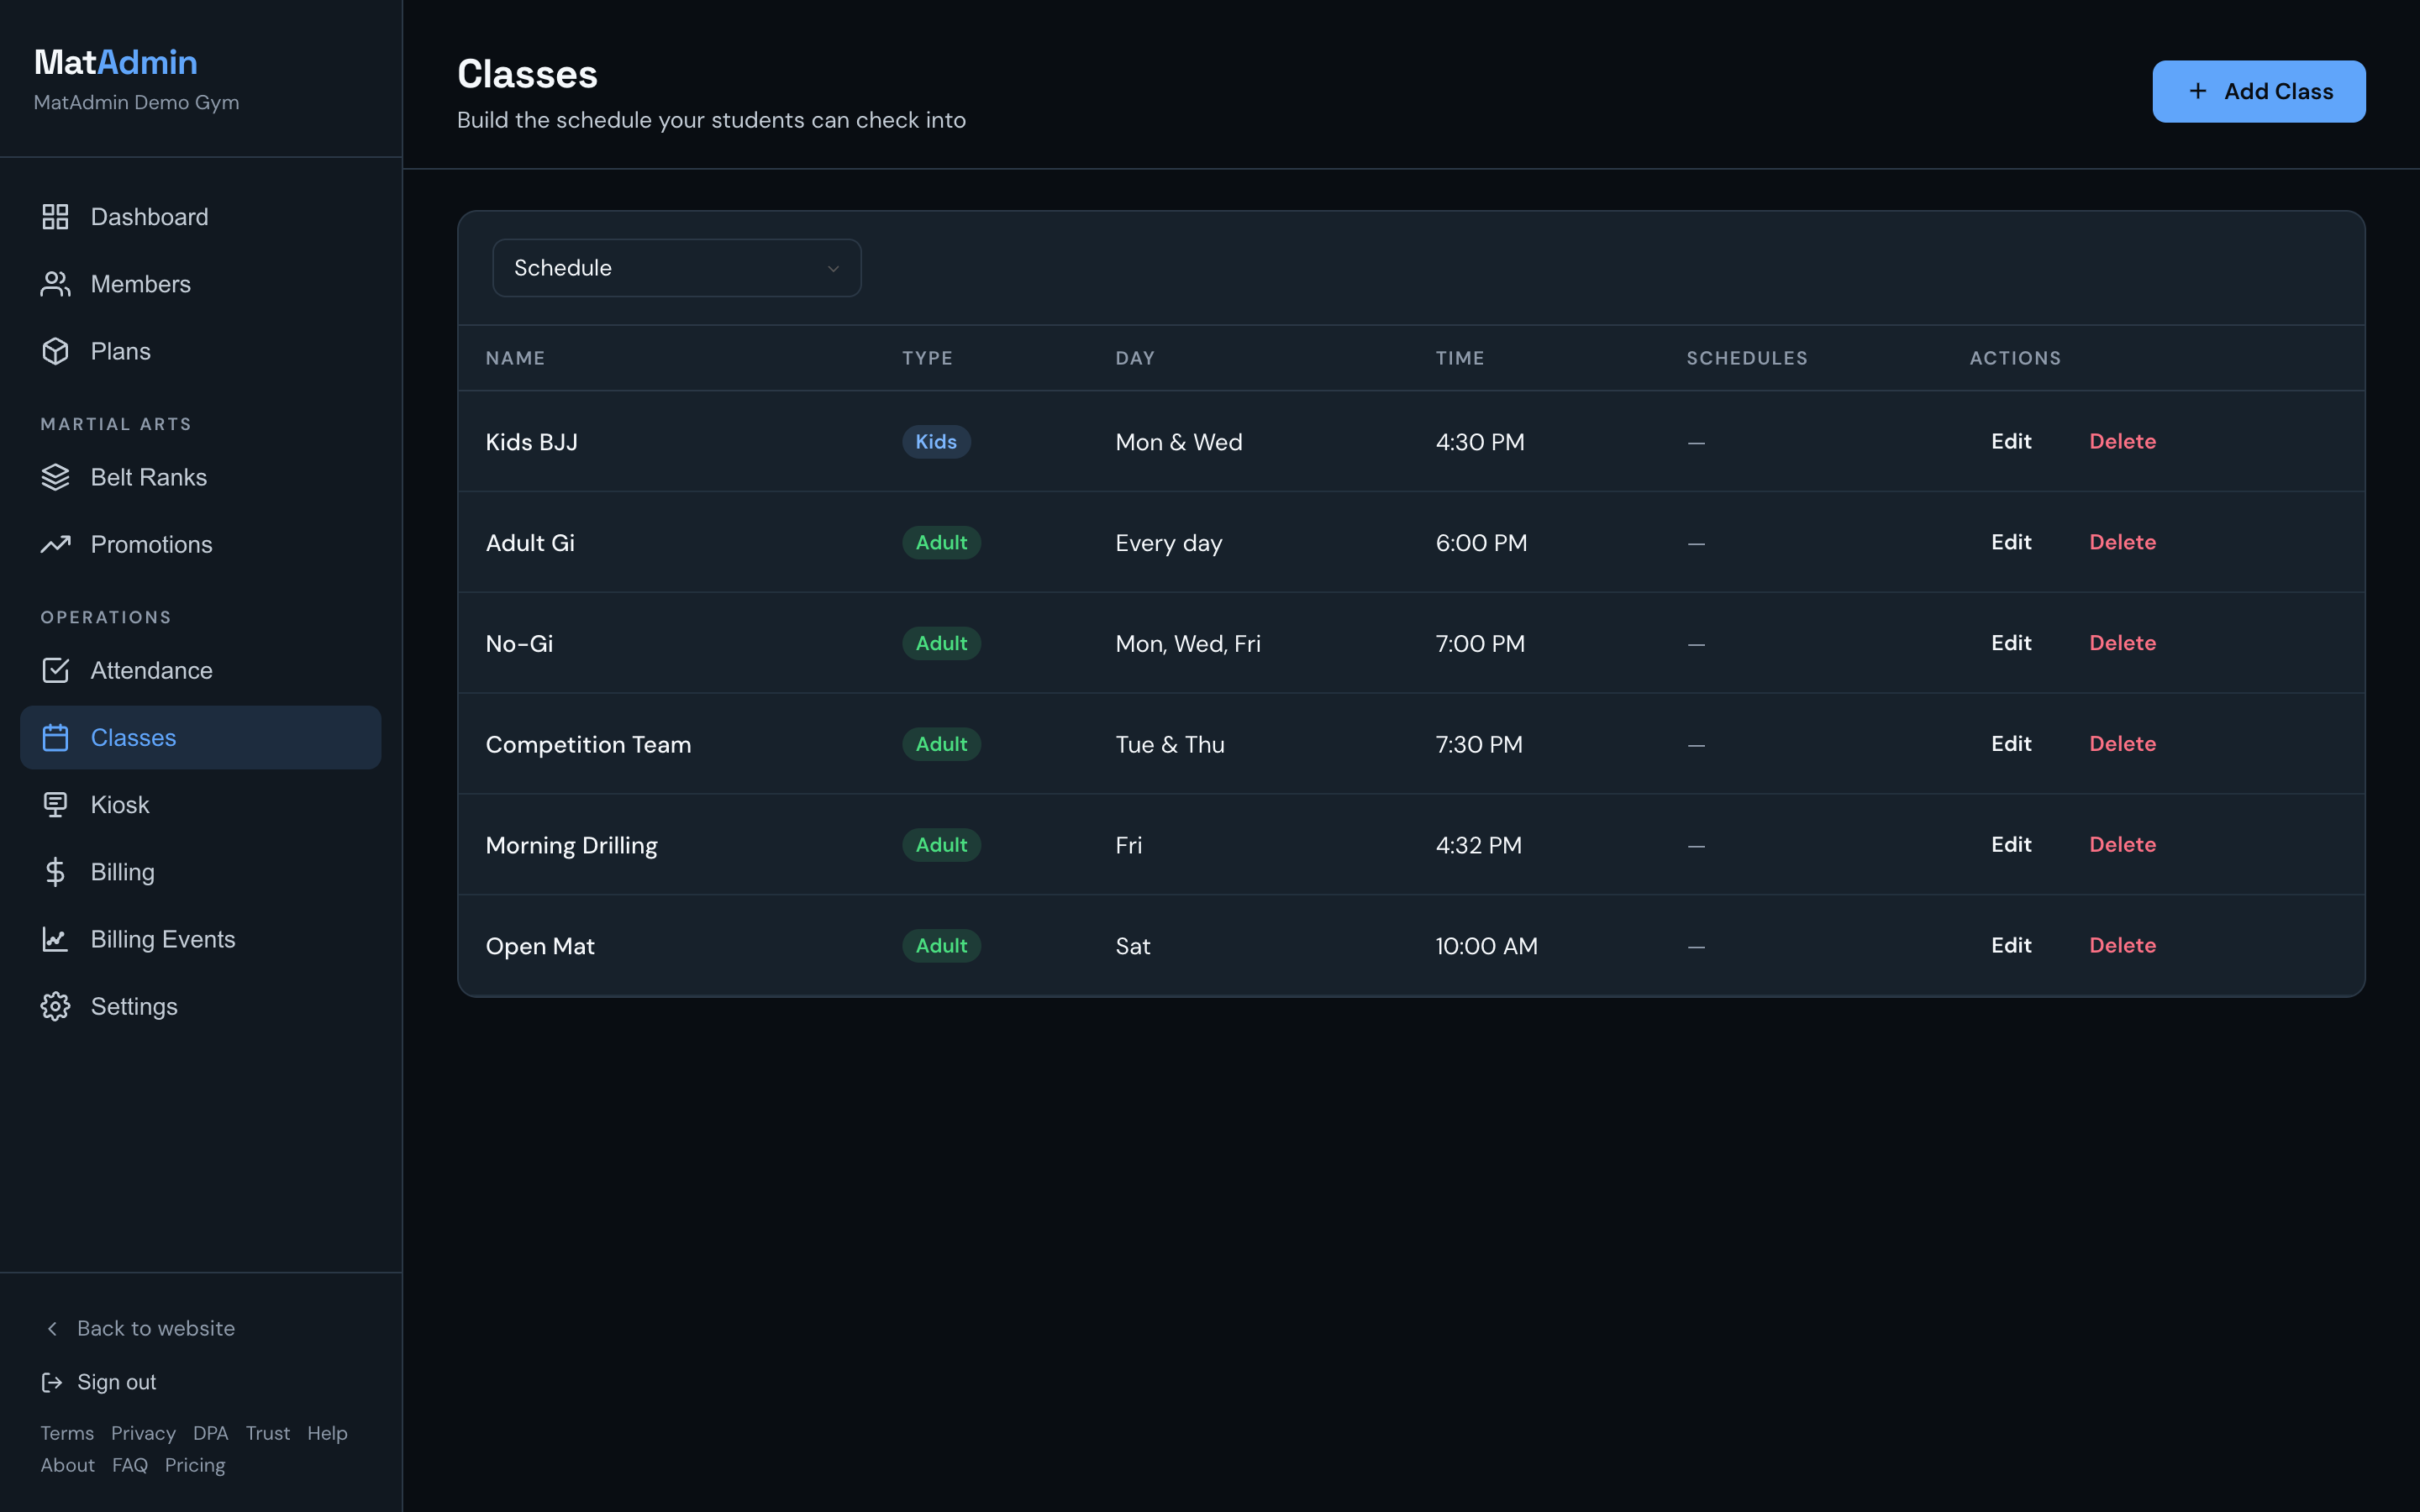This screenshot has width=2420, height=1512.
Task: Click the Attendance checkbox icon
Action: coord(55,670)
